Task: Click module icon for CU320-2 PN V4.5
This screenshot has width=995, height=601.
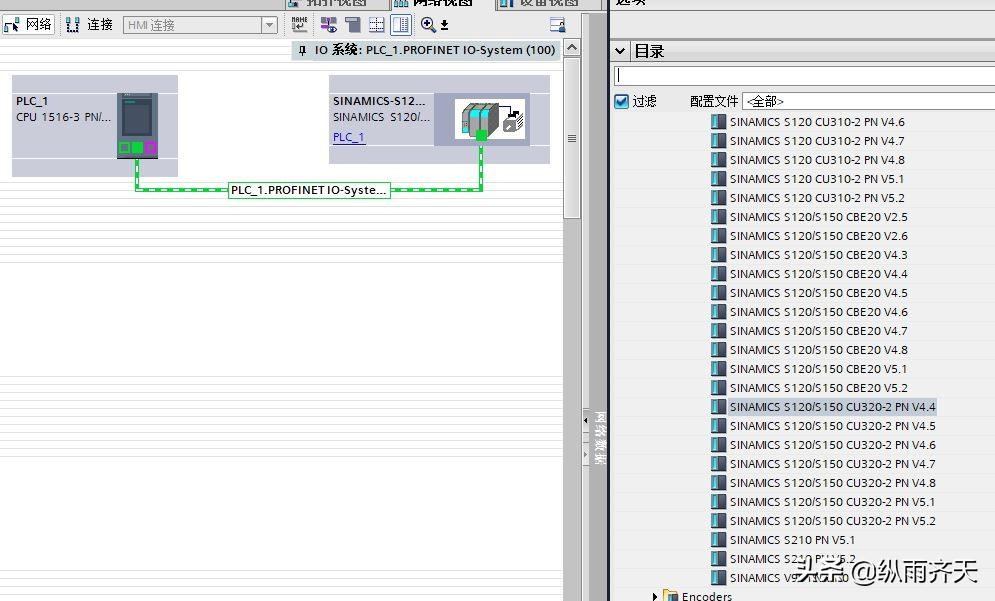Action: tap(718, 426)
